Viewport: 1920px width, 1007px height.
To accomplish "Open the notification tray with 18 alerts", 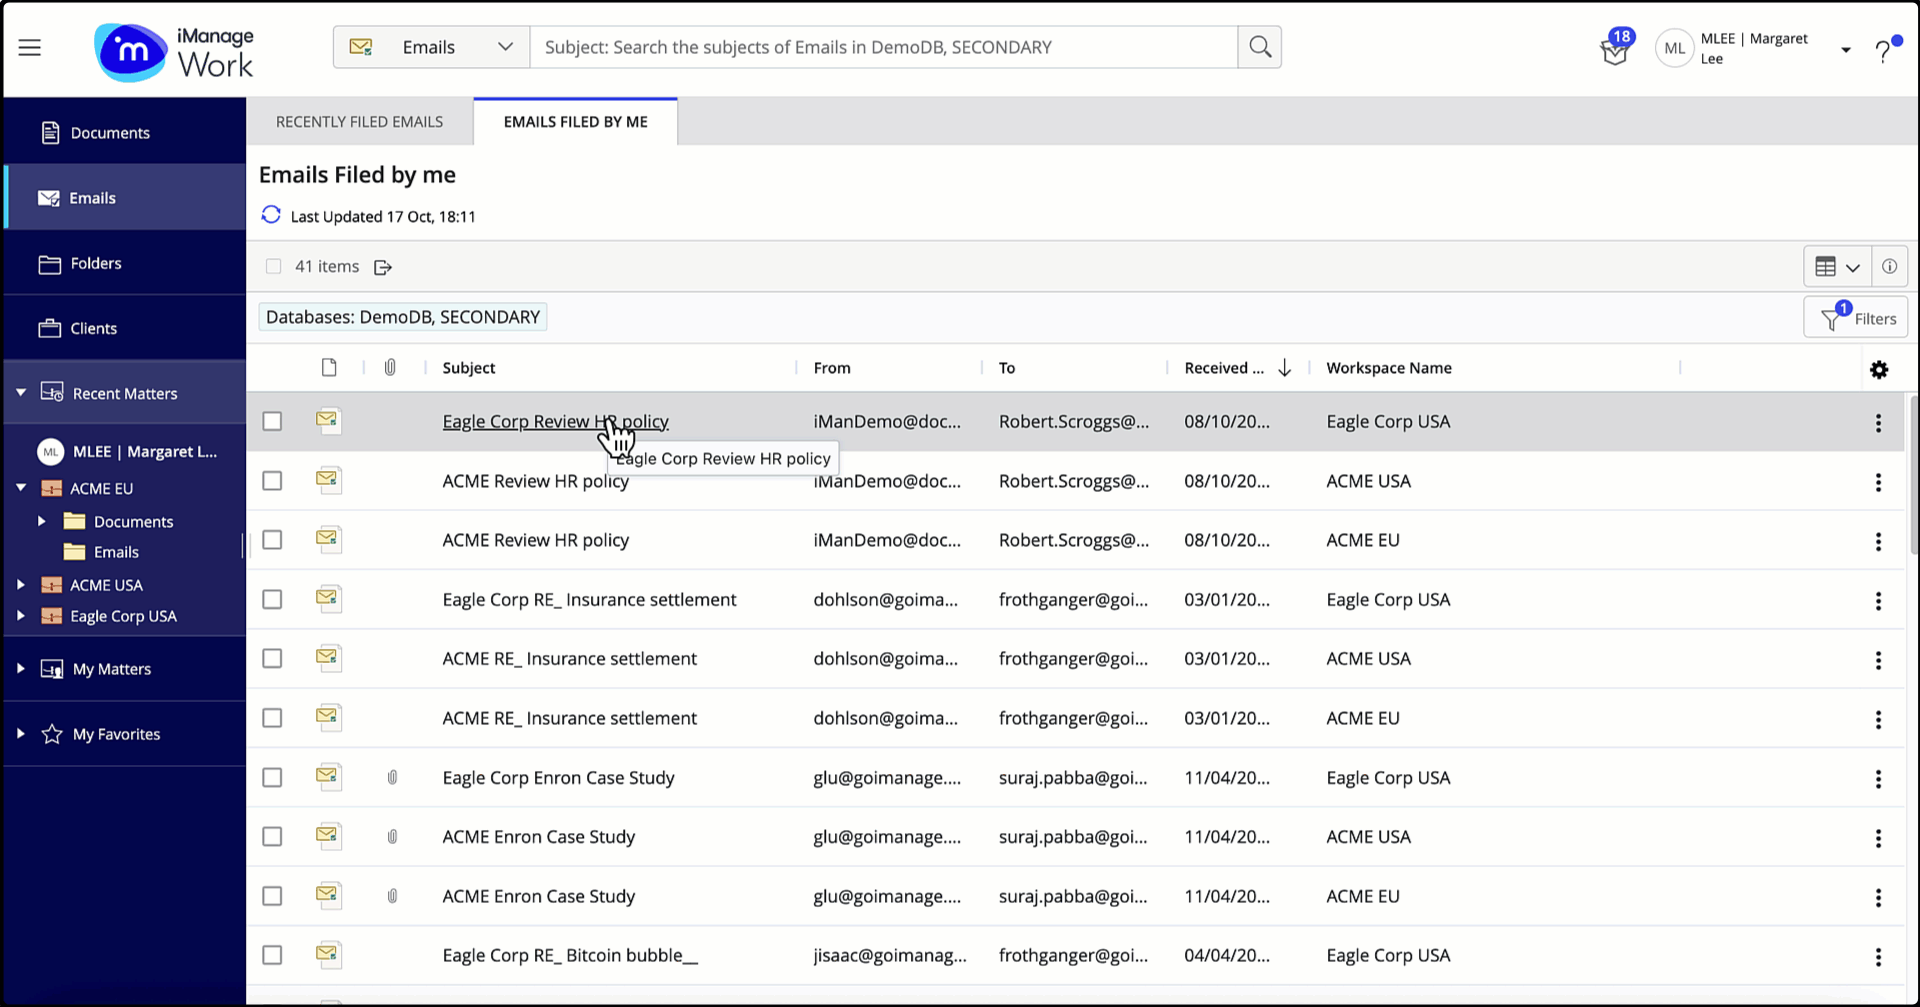I will pos(1614,49).
